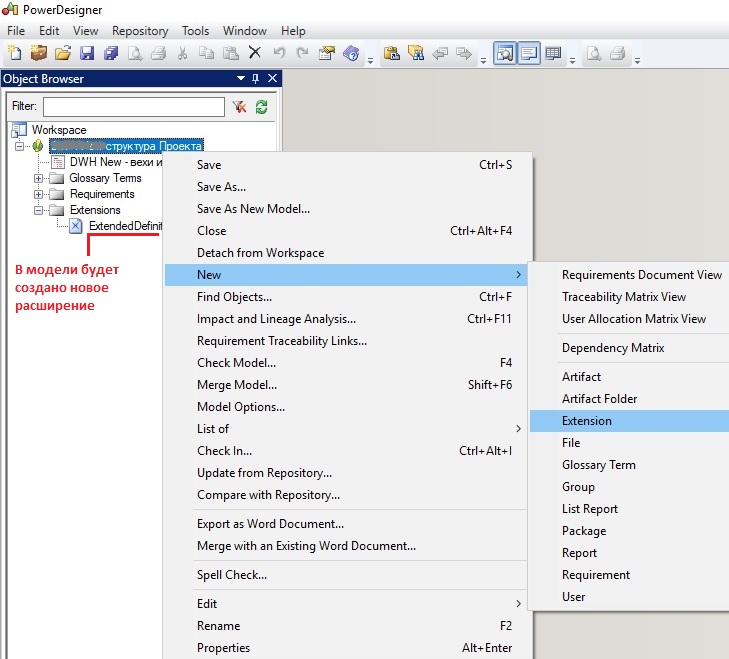Click the Cut scissors icon
The image size is (729, 659).
click(x=182, y=53)
